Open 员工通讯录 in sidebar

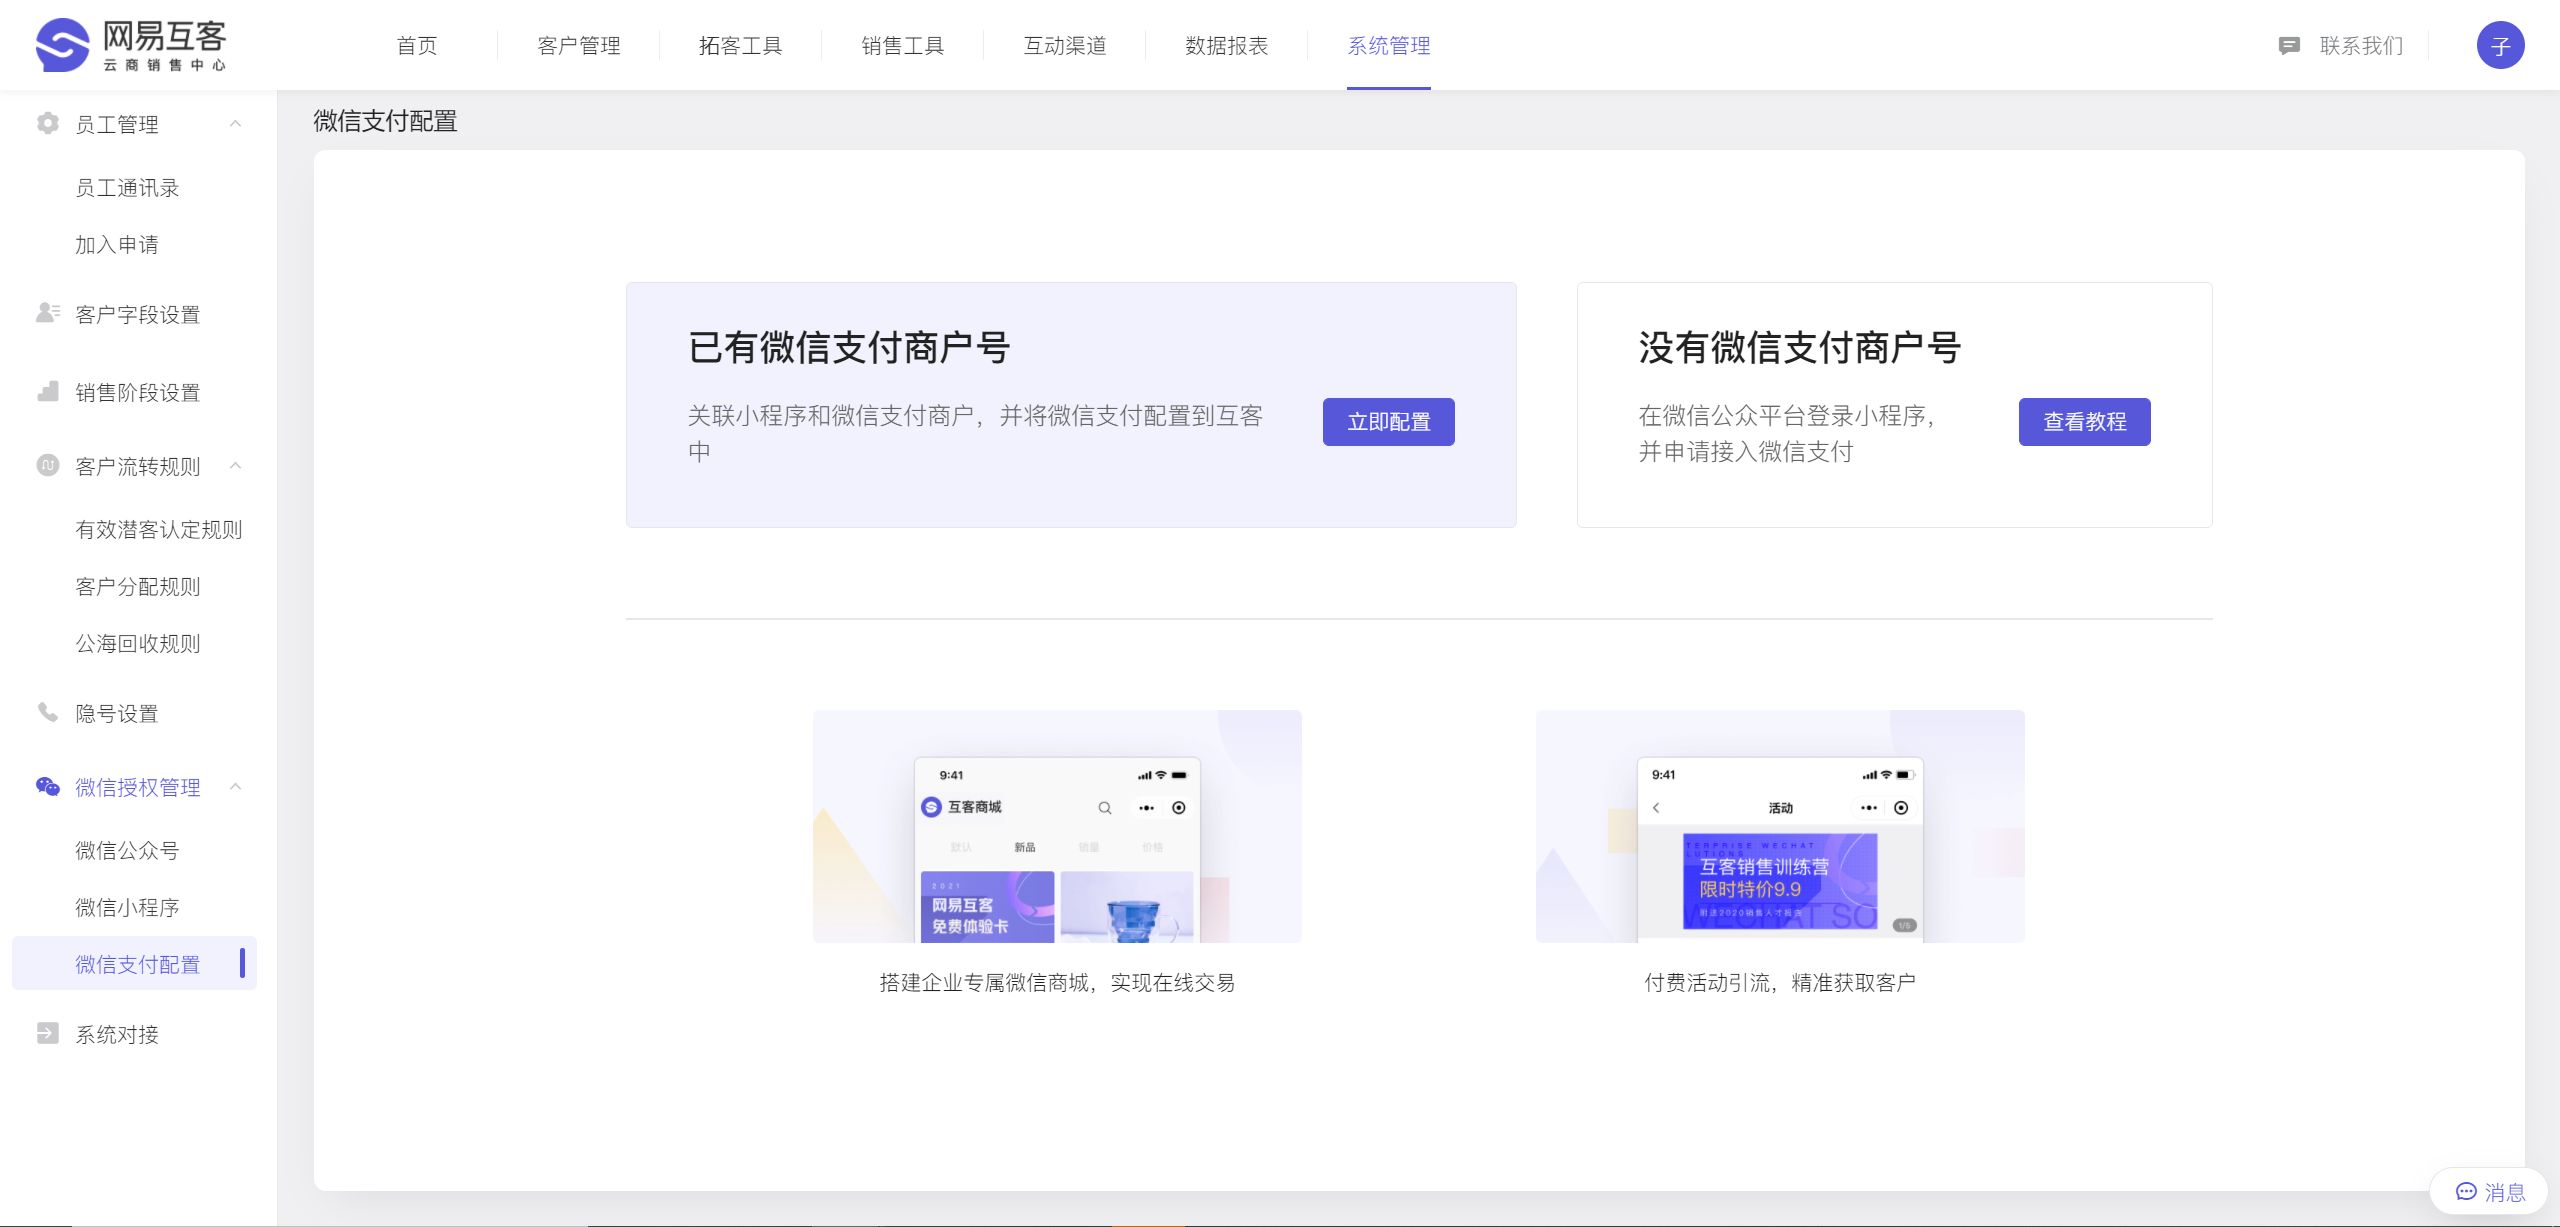[128, 188]
